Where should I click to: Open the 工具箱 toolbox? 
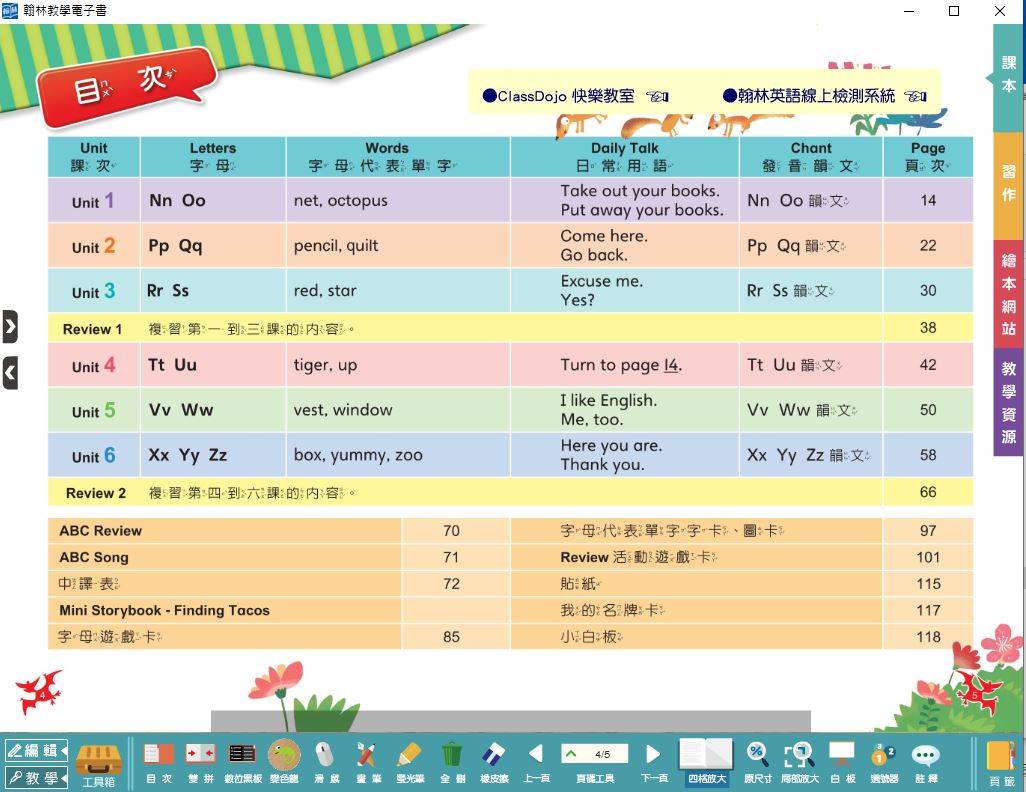99,765
